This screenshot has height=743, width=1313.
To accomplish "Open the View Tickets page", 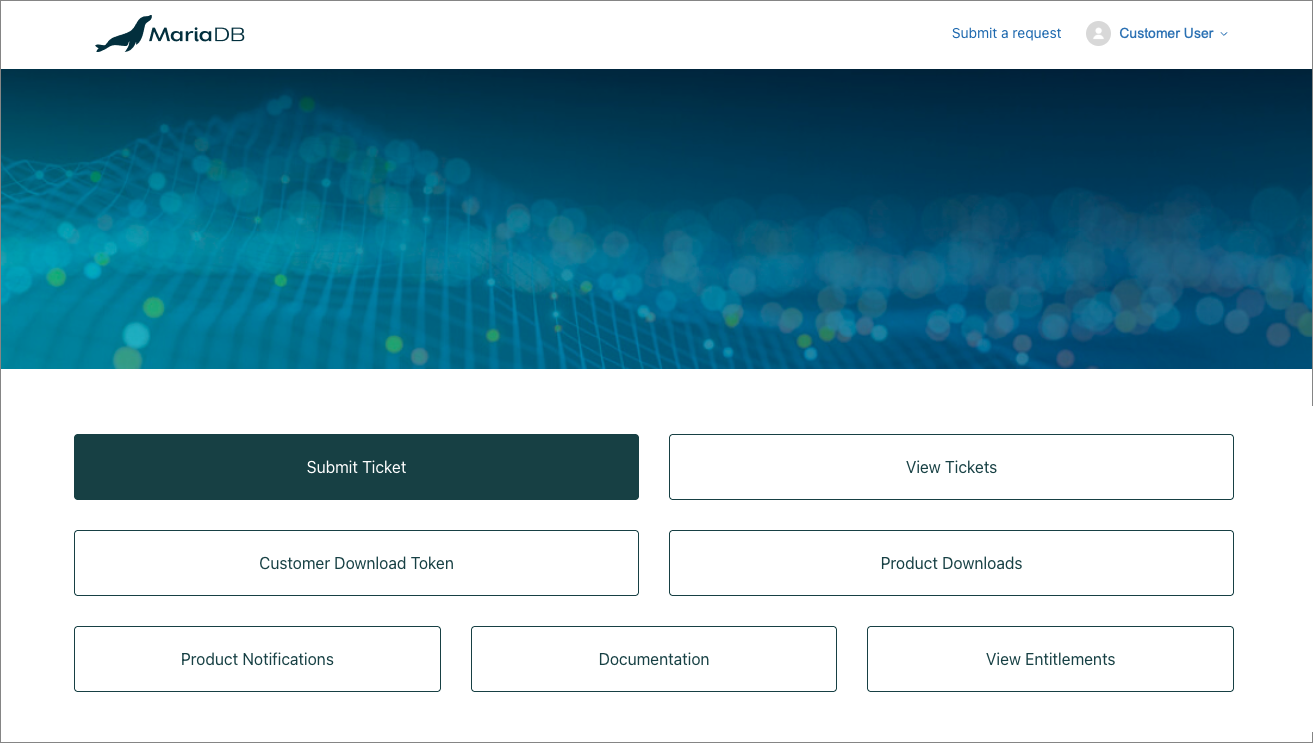I will 951,467.
